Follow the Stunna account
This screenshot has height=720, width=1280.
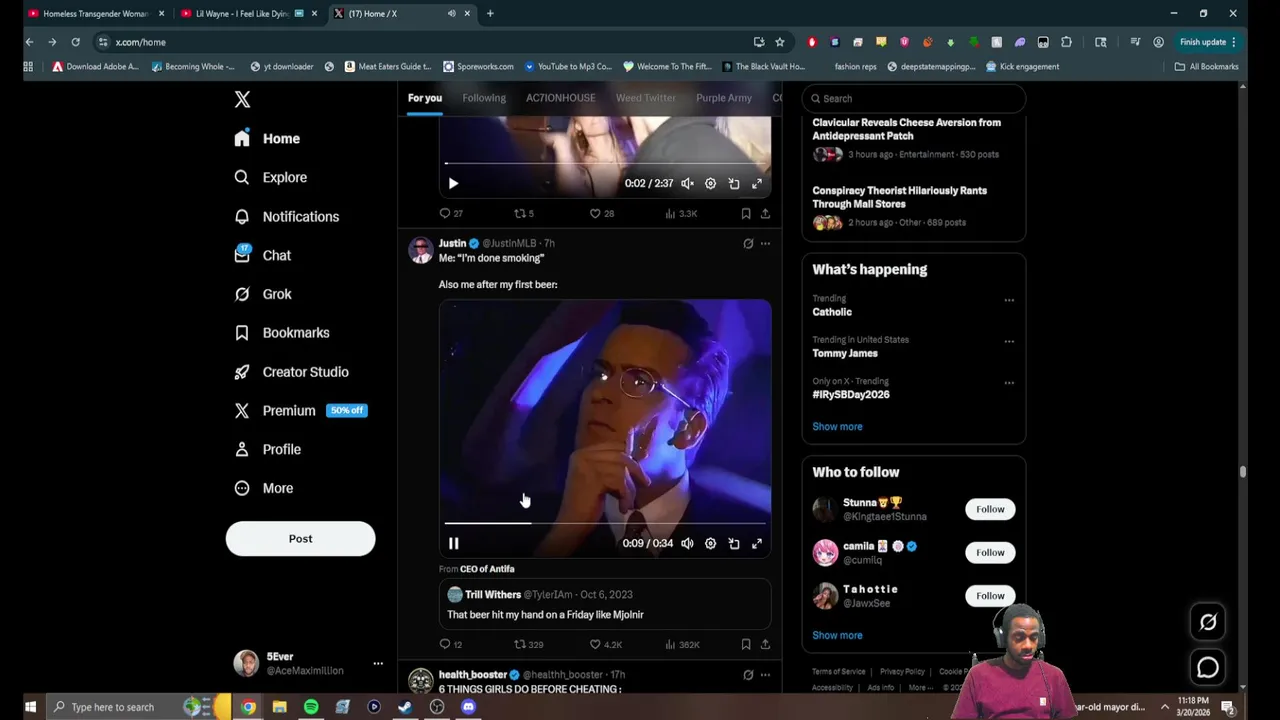tap(990, 509)
